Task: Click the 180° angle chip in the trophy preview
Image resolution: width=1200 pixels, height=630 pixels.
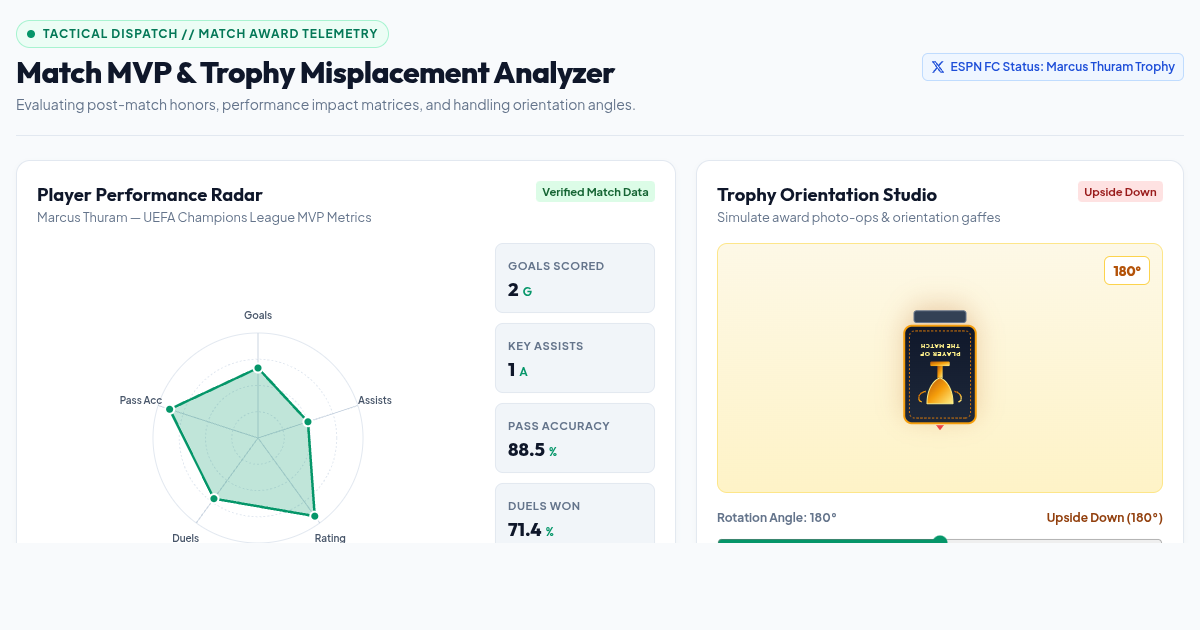Action: click(x=1127, y=271)
